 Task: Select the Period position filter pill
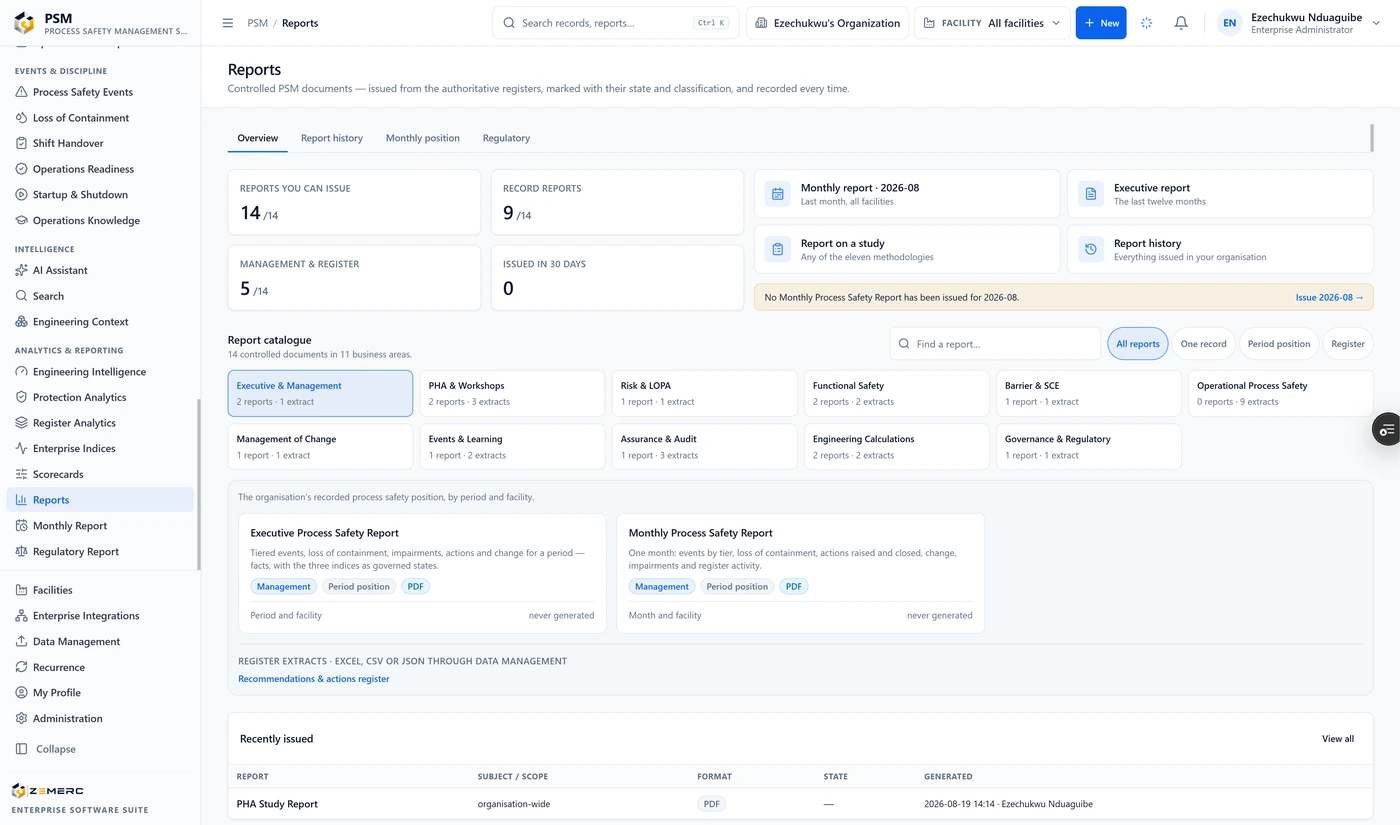pos(1279,344)
